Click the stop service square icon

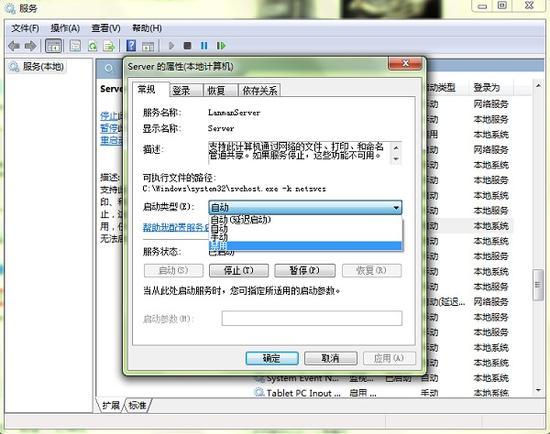click(188, 46)
